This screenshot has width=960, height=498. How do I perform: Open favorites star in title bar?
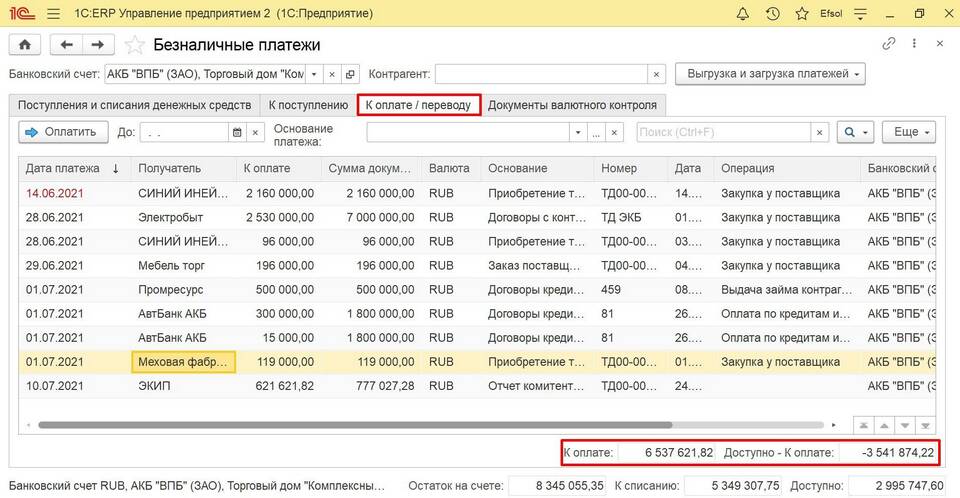pos(801,13)
